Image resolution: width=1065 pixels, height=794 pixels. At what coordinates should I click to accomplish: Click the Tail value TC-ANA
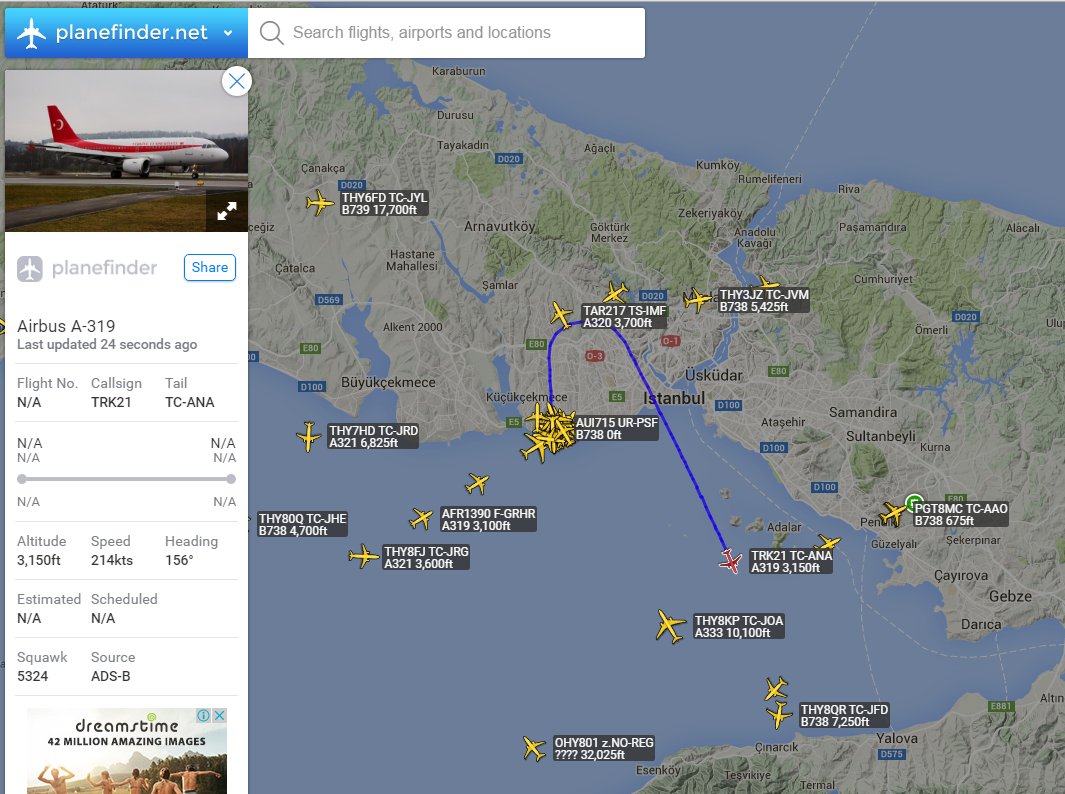(x=189, y=402)
